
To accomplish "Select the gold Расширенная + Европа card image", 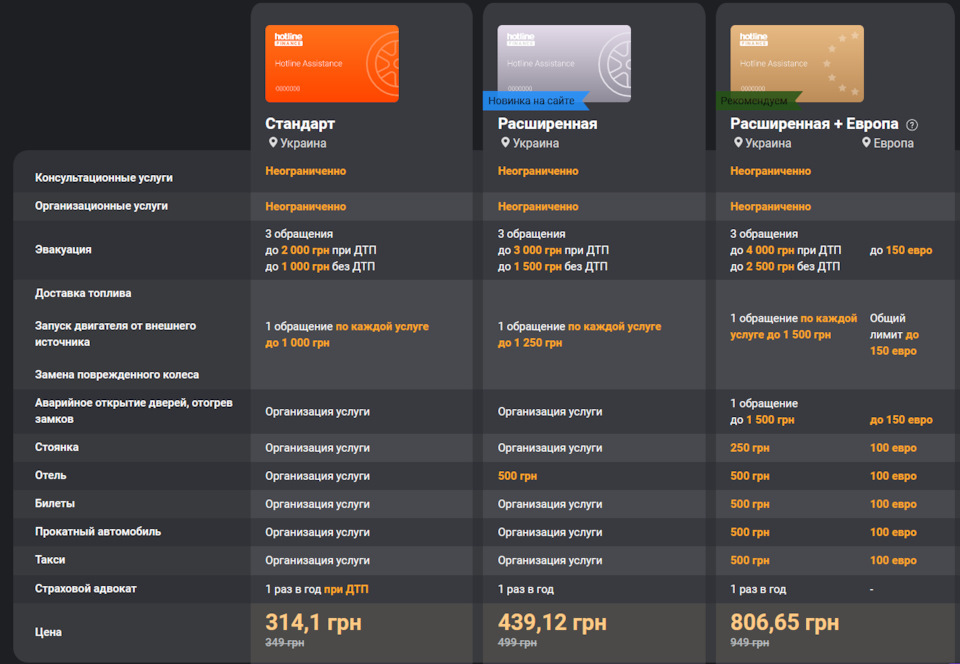I will click(797, 64).
